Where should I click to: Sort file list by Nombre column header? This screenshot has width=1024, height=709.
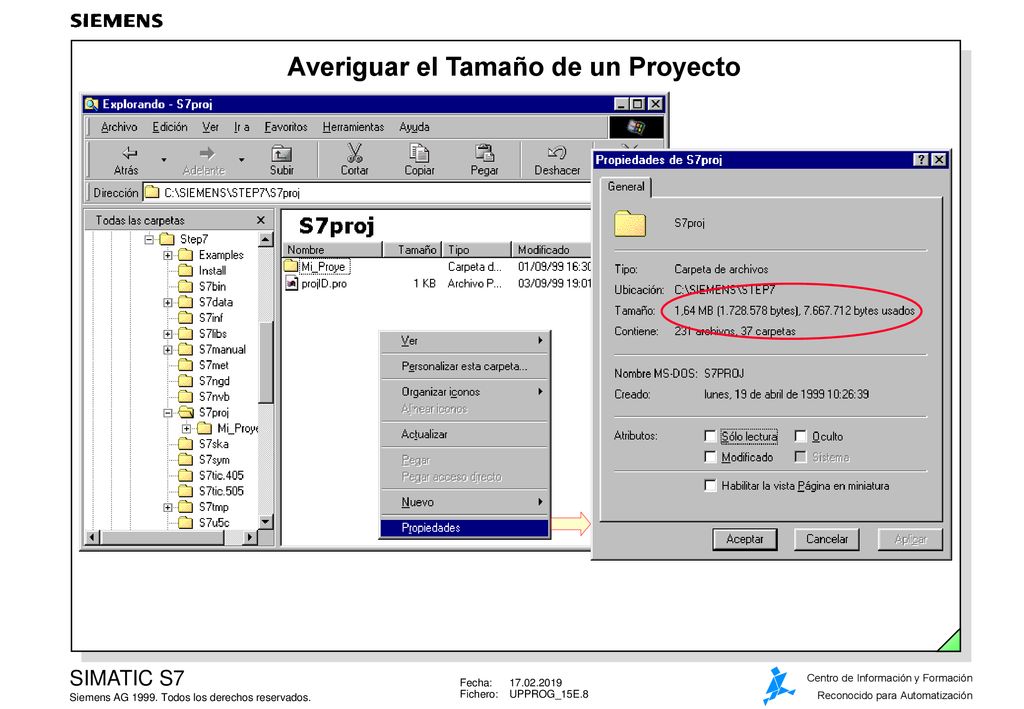(x=332, y=249)
